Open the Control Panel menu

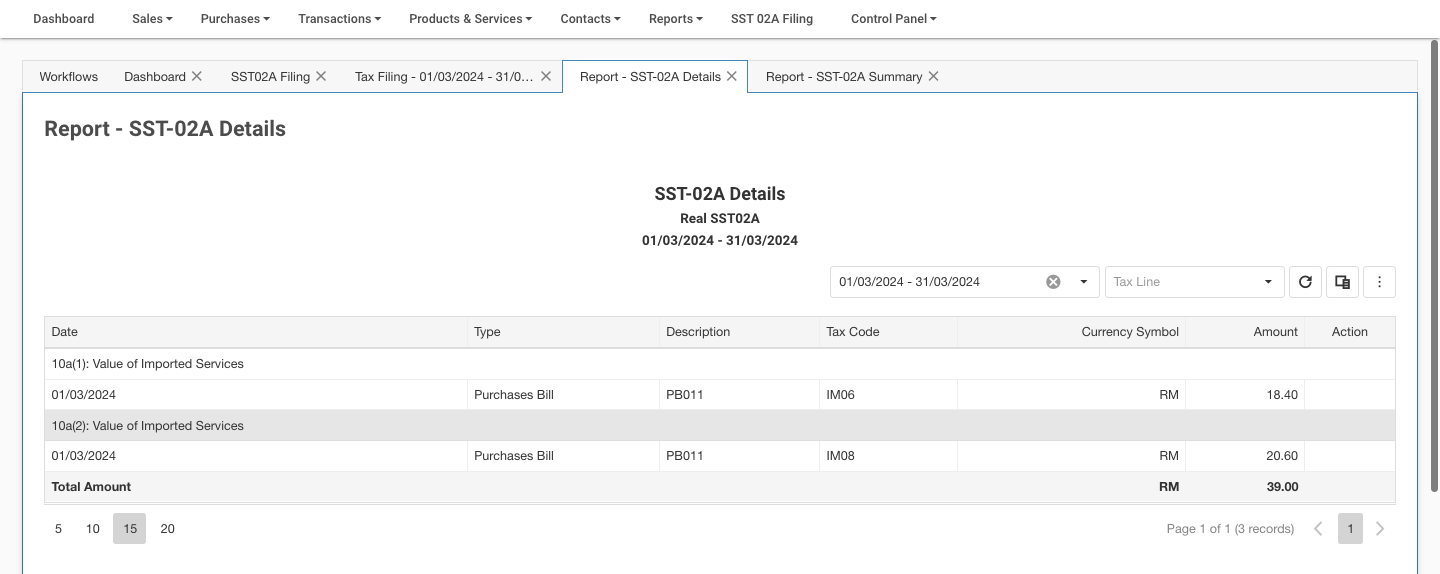893,19
